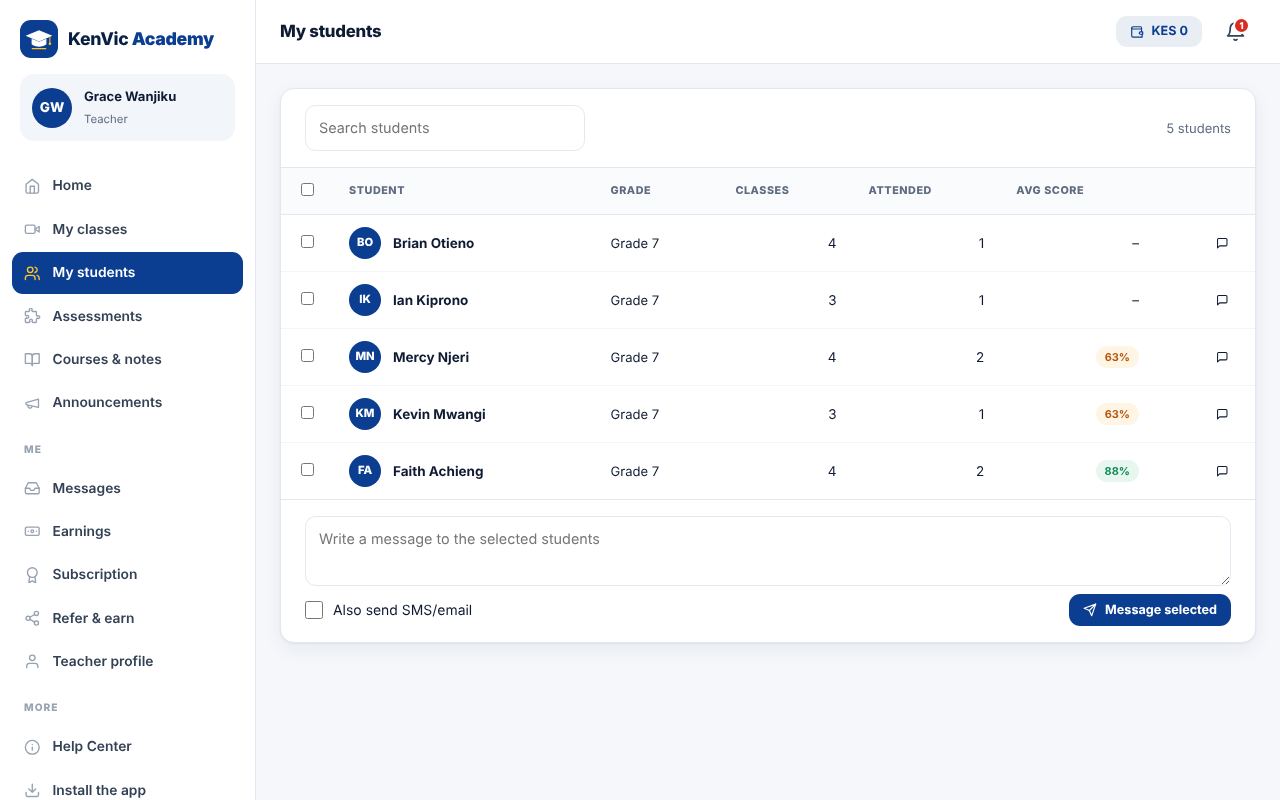The image size is (1280, 800).
Task: Open Messages in the sidebar
Action: pyautogui.click(x=127, y=488)
